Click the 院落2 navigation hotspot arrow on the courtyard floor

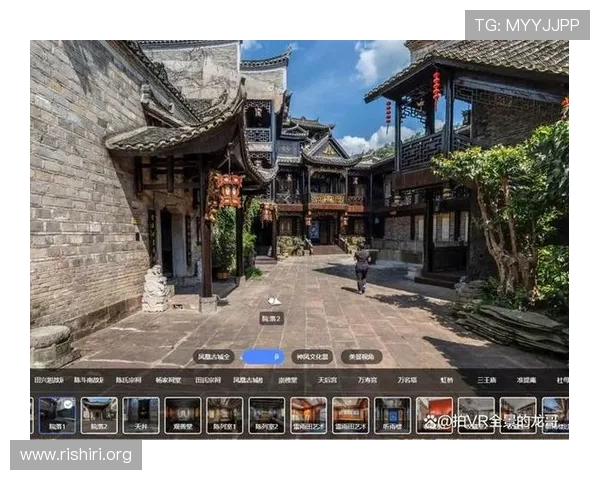click(274, 301)
